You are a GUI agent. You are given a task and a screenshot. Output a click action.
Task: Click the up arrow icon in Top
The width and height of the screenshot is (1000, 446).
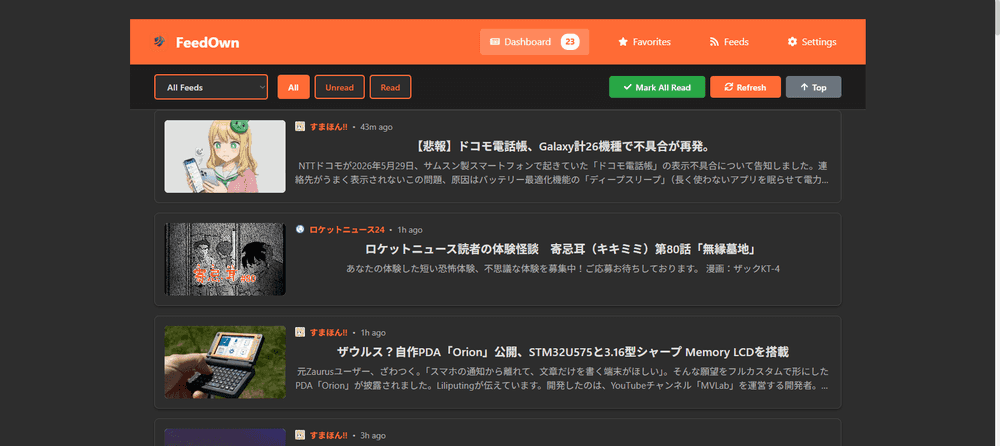tap(804, 87)
